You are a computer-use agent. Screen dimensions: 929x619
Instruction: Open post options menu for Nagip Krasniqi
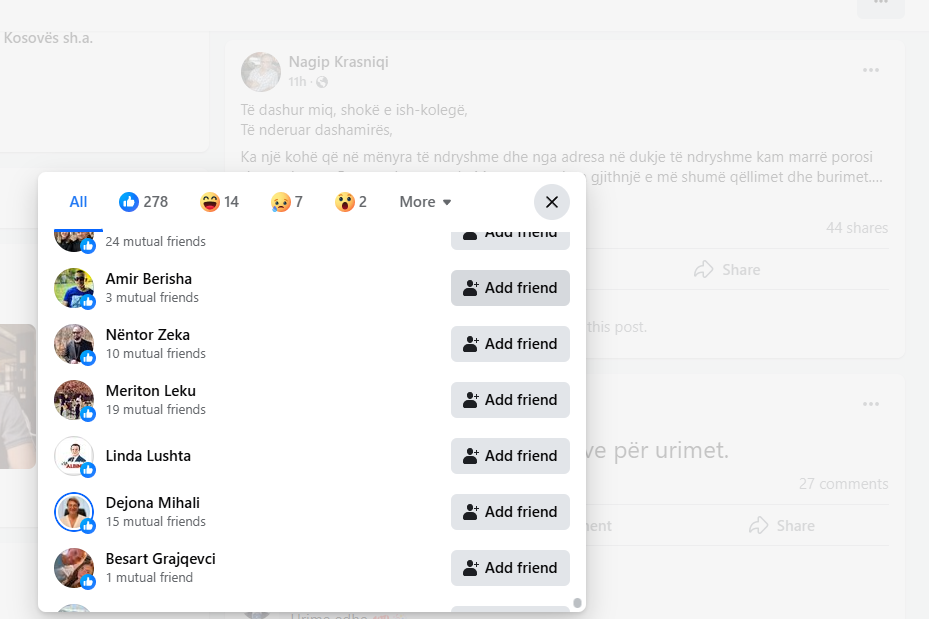871,70
